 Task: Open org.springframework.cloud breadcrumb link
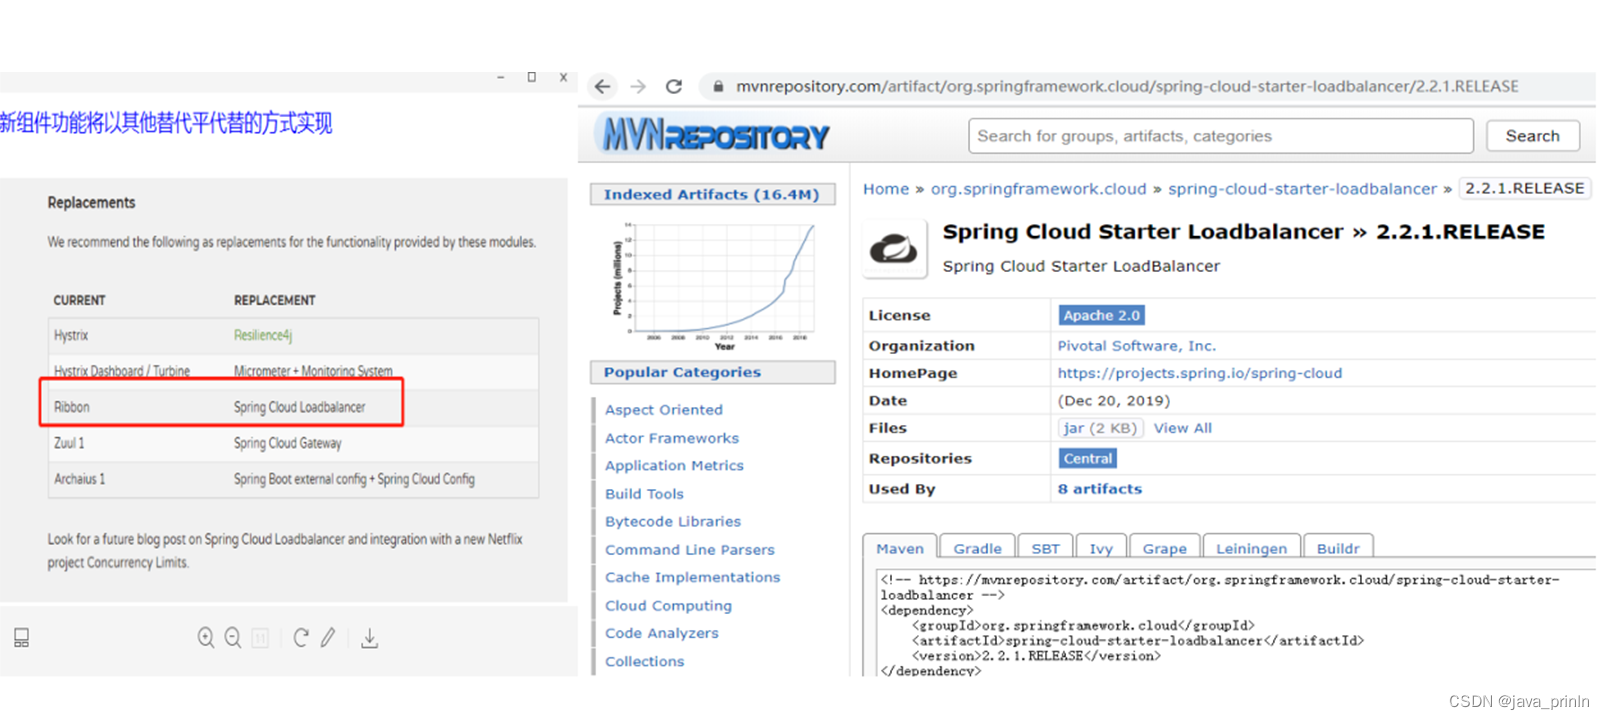(x=1038, y=189)
